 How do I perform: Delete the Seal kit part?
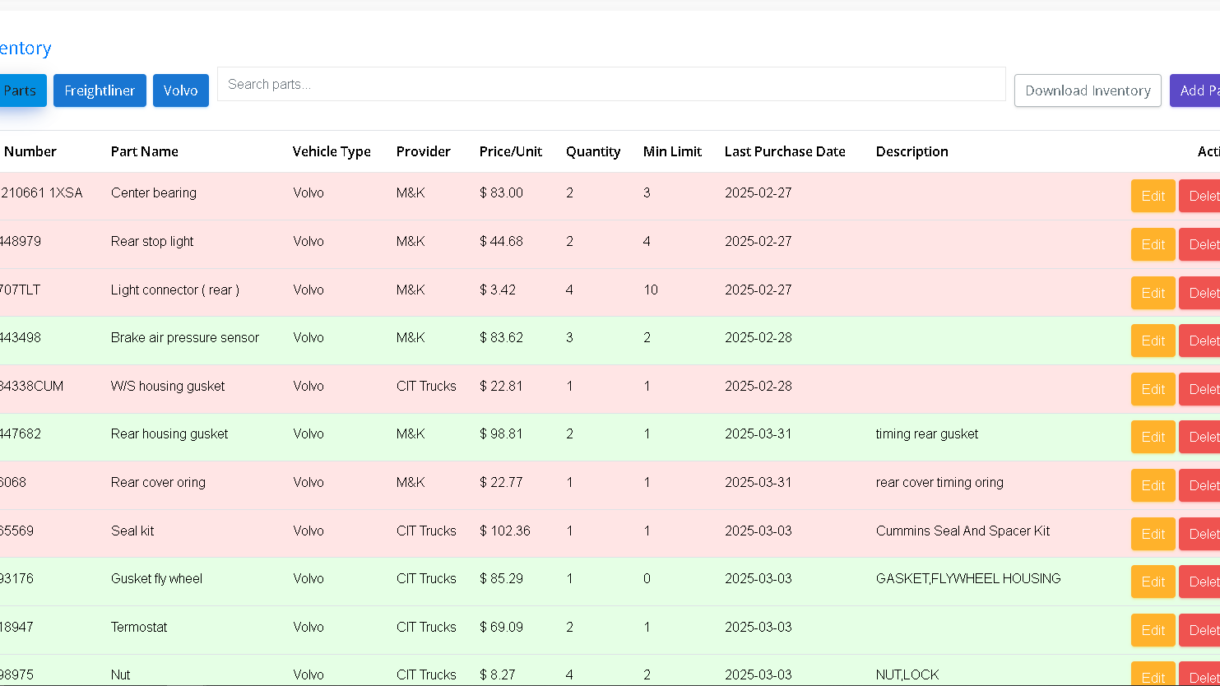pyautogui.click(x=1199, y=534)
